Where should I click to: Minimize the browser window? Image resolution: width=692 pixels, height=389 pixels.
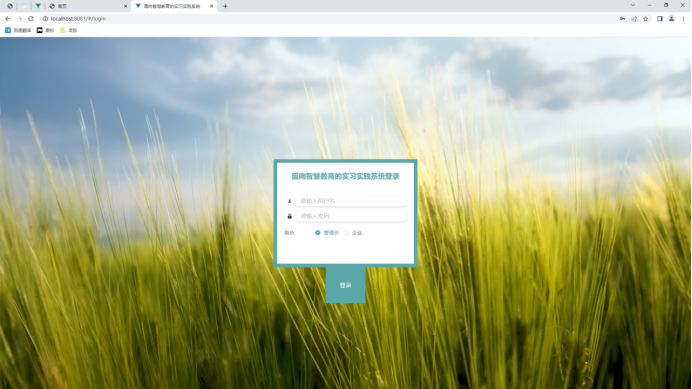tap(649, 5)
